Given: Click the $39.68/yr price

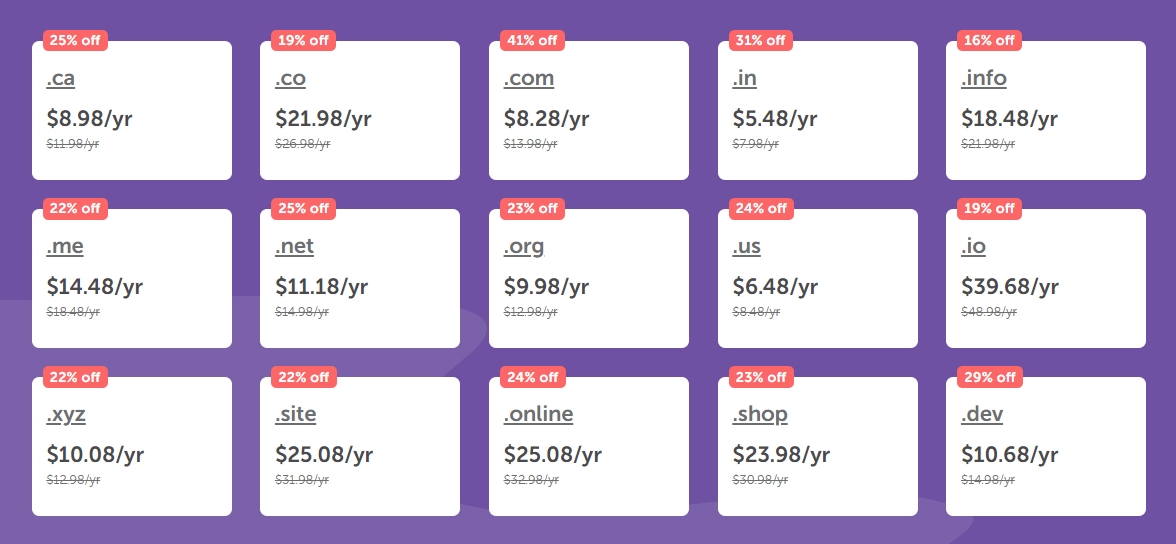Looking at the screenshot, I should coord(1009,287).
